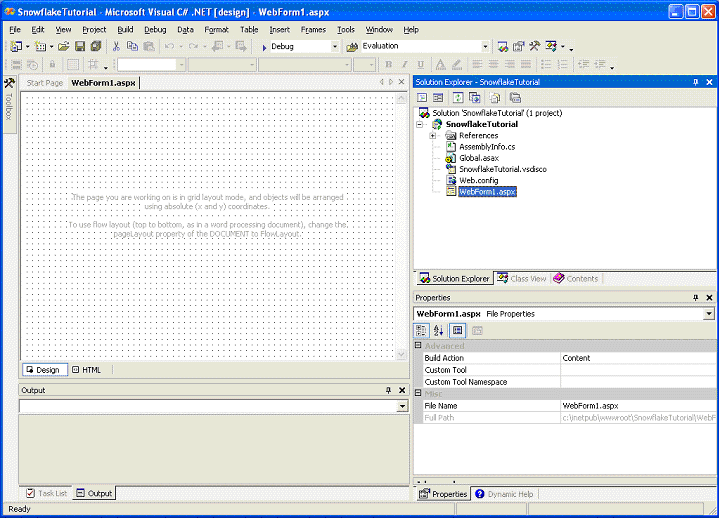Viewport: 719px width, 518px height.
Task: Open the Toolbox hammer icon panel
Action: (x=9, y=83)
